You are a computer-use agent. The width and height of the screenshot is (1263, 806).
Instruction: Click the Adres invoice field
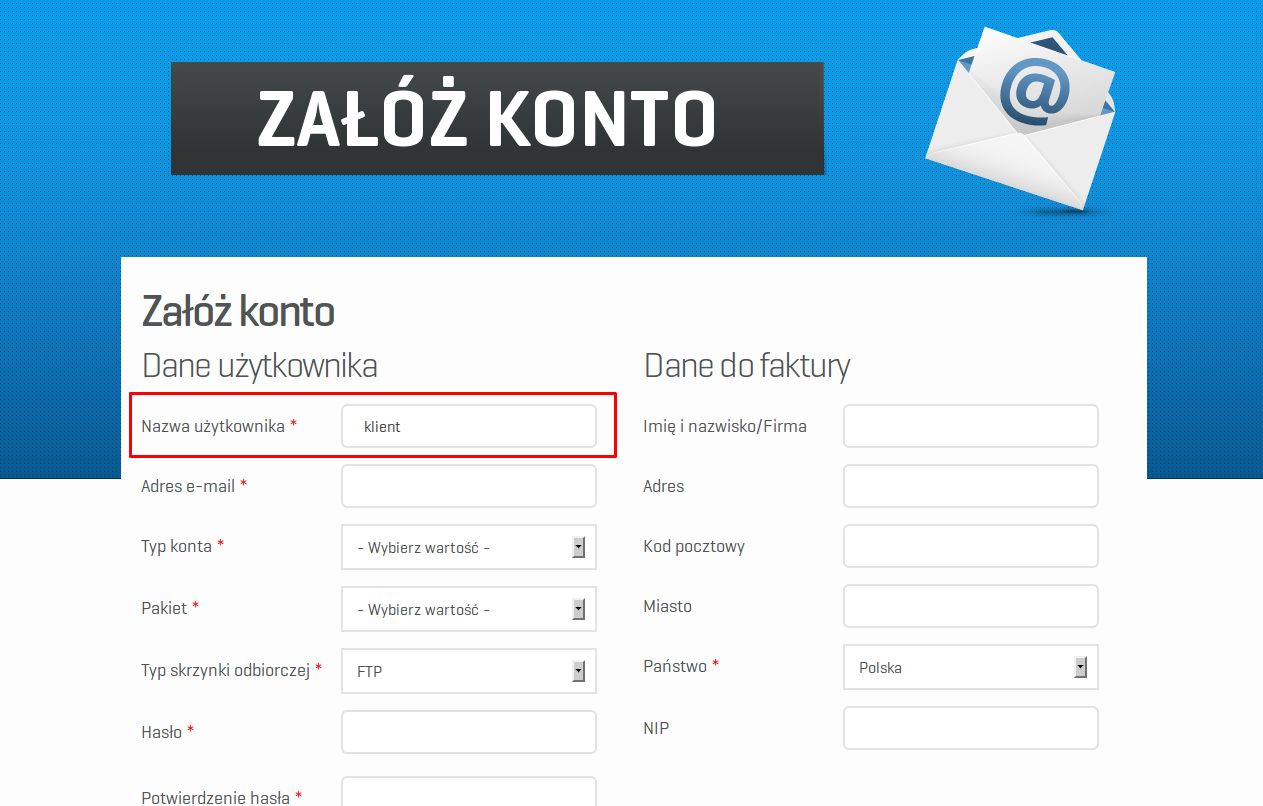pos(971,486)
